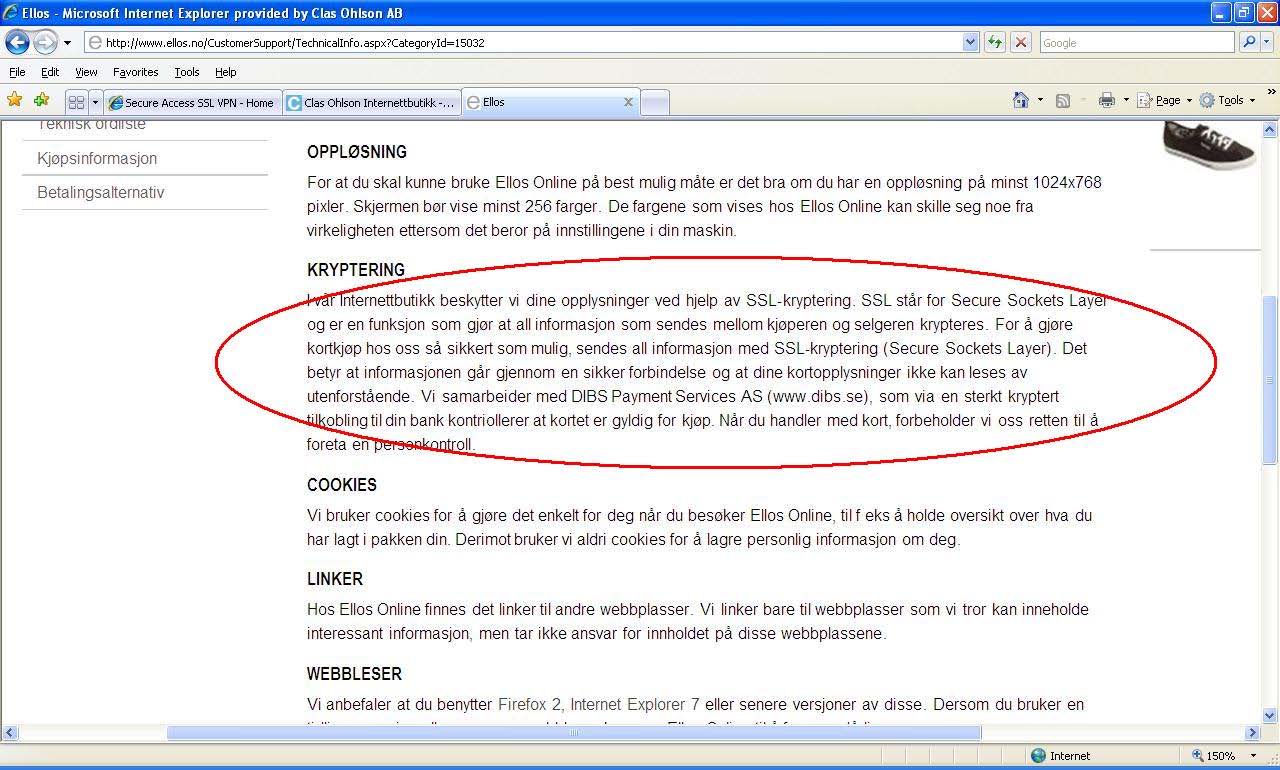Grab the vertical scrollbar thumb
1280x770 pixels.
[x=1270, y=379]
